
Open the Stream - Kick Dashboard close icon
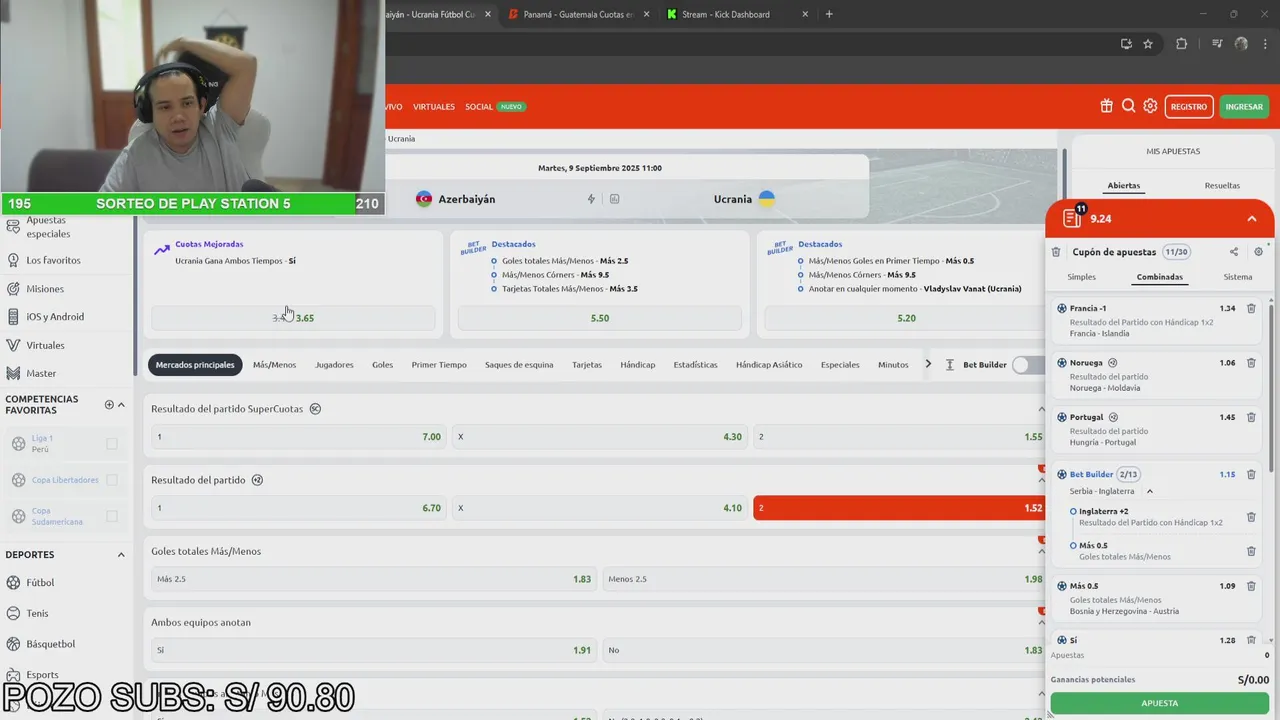tap(805, 14)
